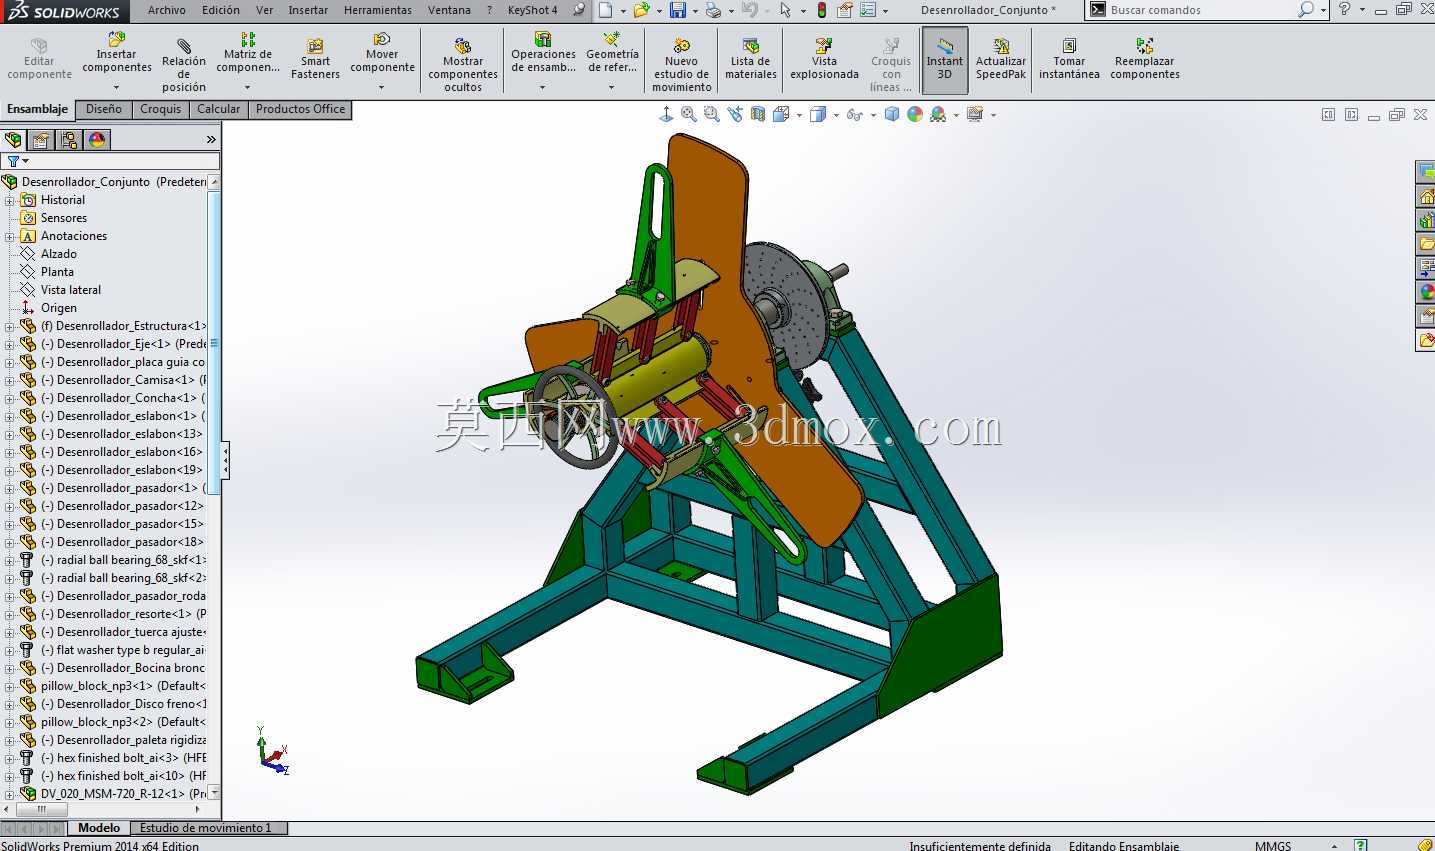Open Operaciones de ensamblaje
This screenshot has height=851, width=1435.
tap(543, 55)
